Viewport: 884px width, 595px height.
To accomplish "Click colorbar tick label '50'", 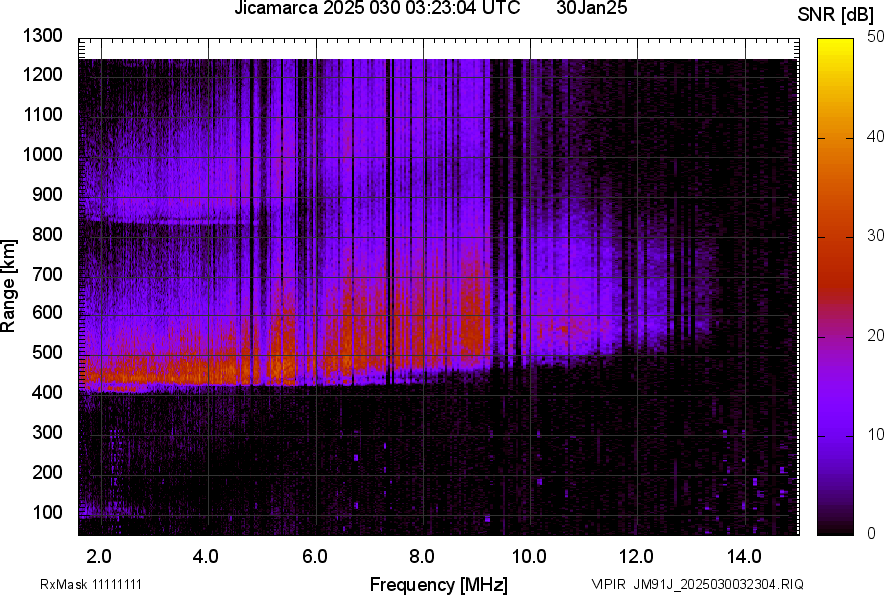I will coord(875,37).
